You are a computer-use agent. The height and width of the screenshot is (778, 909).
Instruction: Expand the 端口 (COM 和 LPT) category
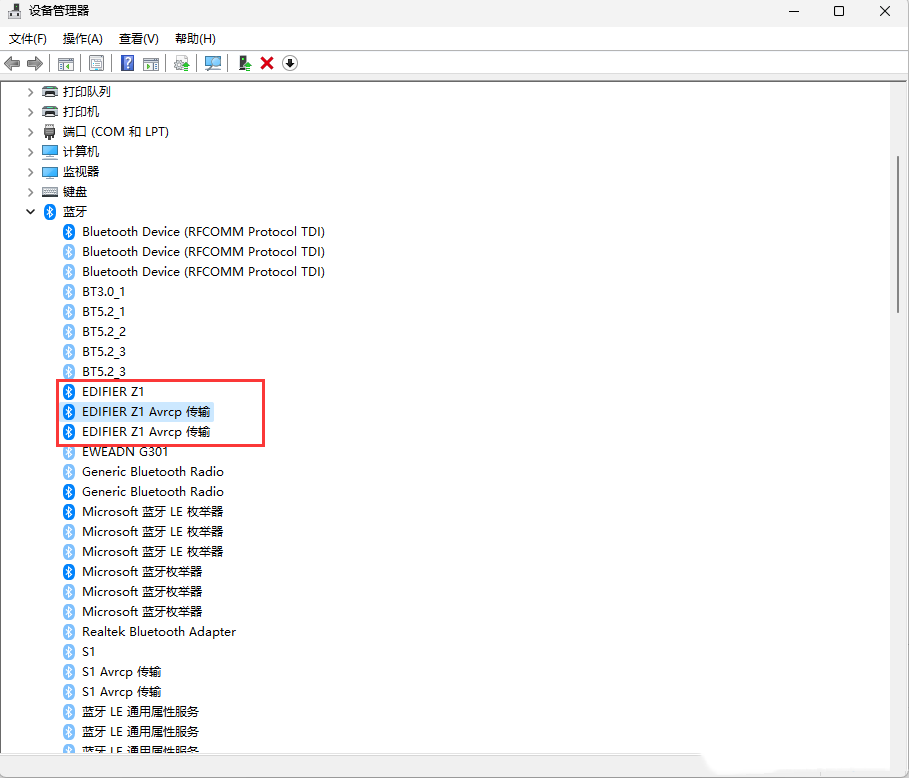pos(31,131)
